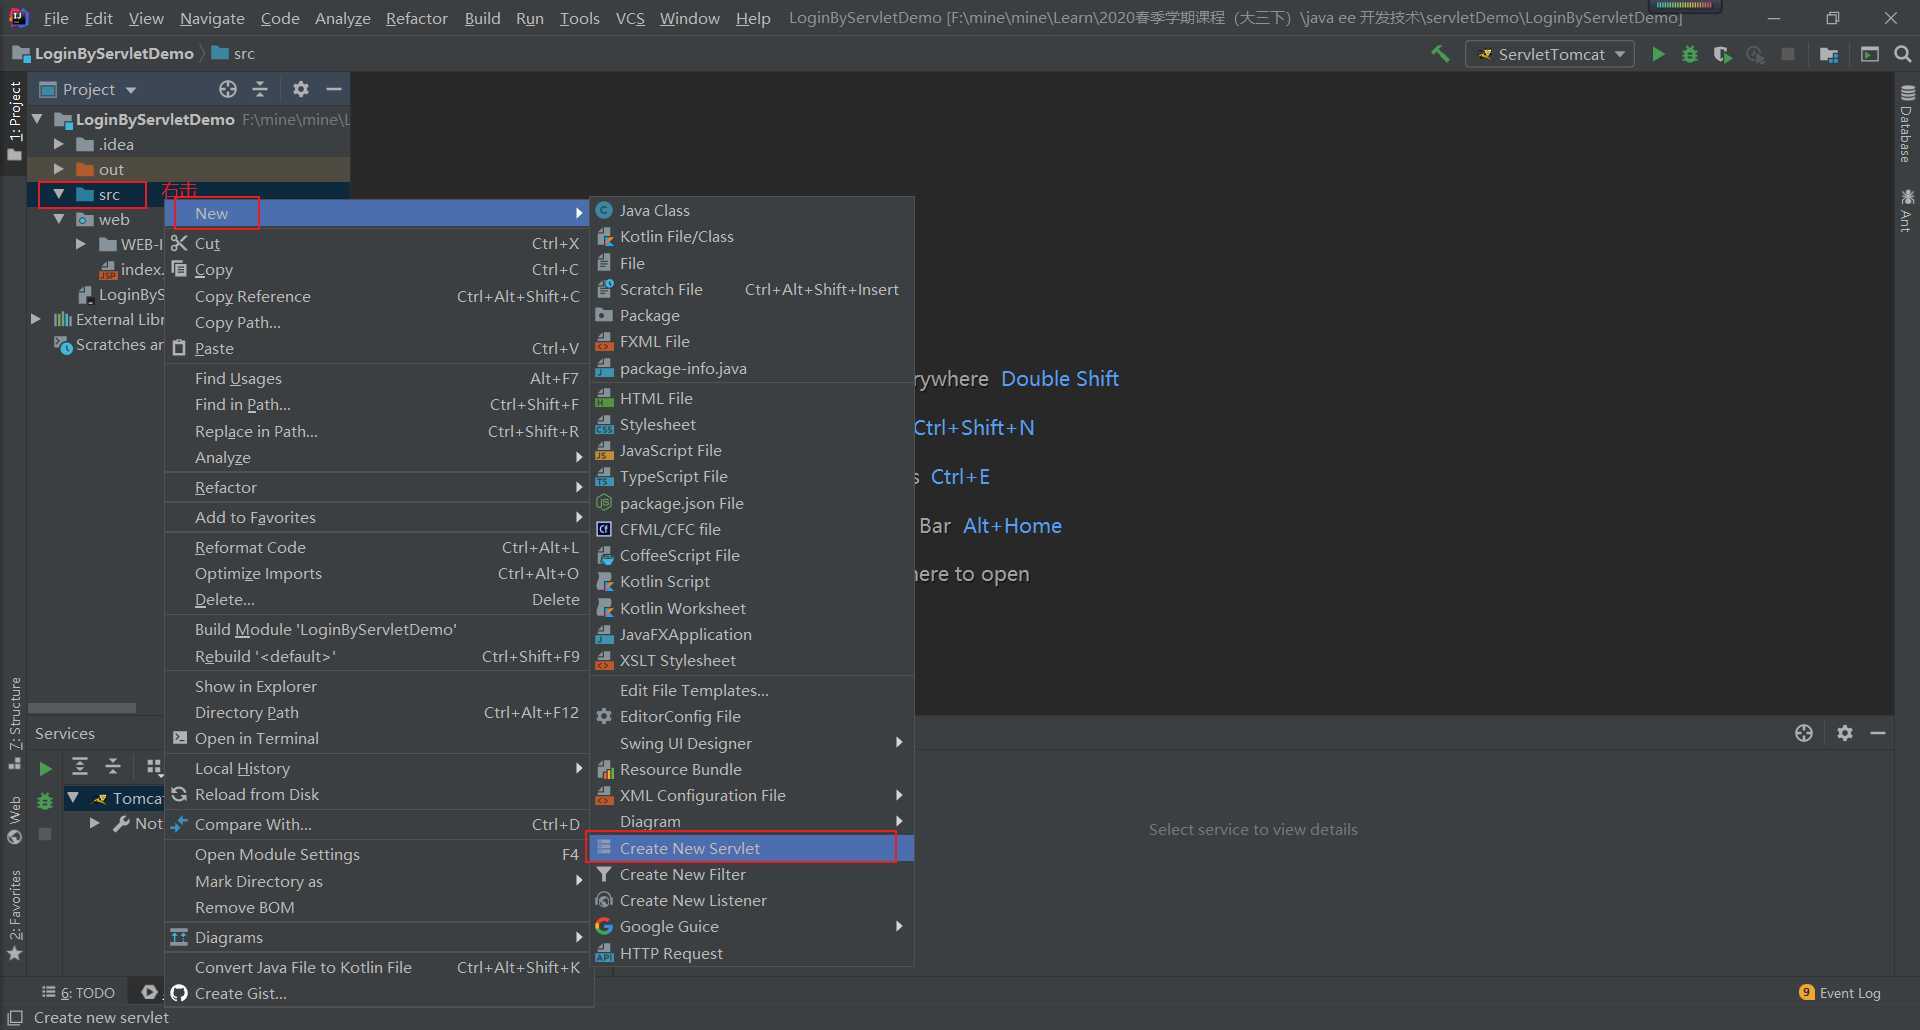
Task: Click the locate target icon in Project panel
Action: (x=228, y=89)
